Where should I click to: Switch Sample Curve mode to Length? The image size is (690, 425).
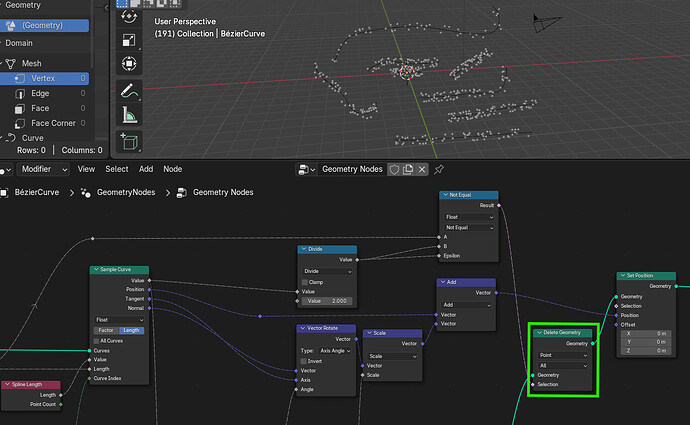(x=131, y=330)
